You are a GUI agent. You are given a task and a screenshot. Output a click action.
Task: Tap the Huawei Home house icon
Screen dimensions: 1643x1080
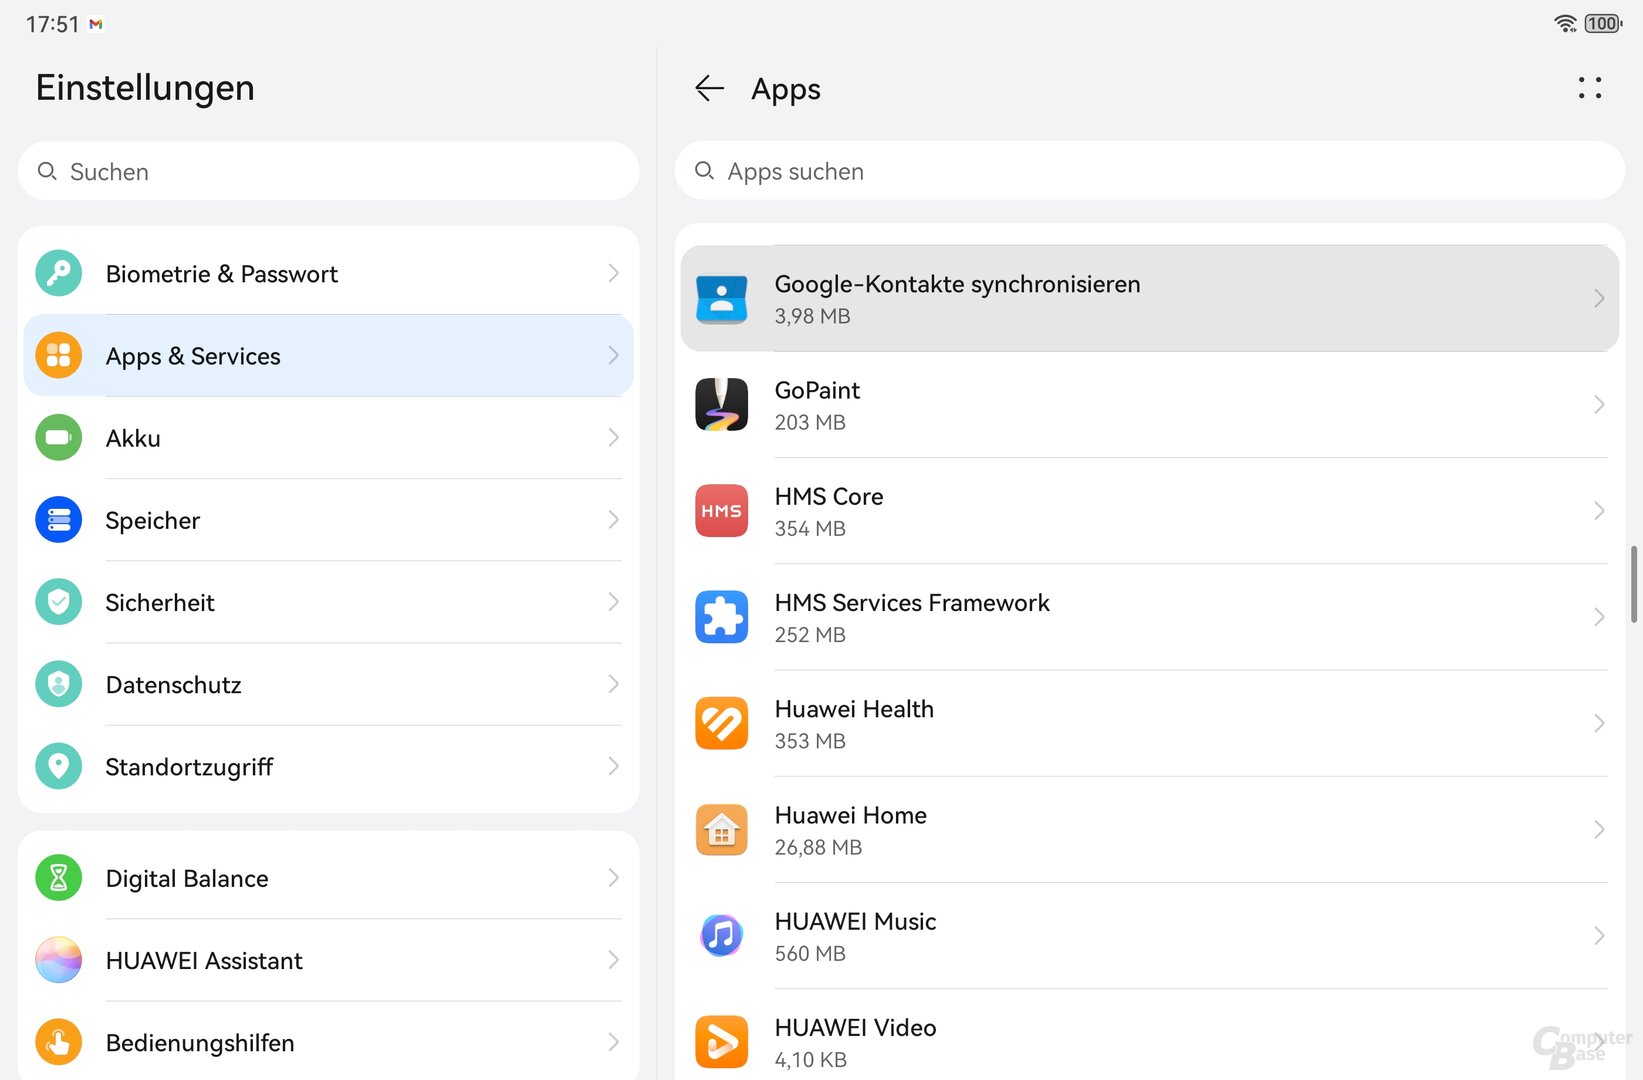721,829
